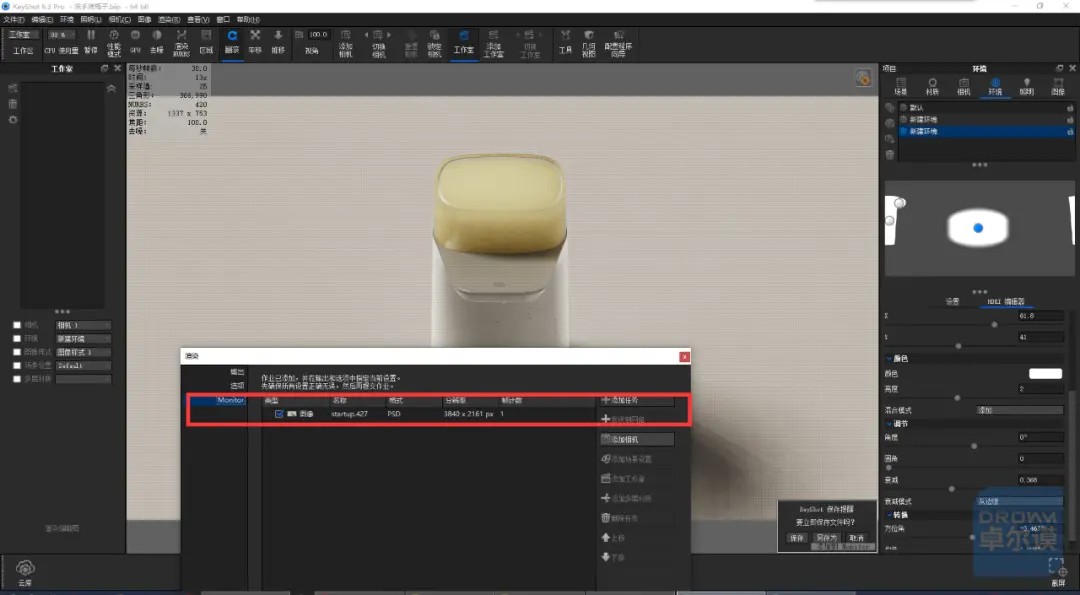Image resolution: width=1080 pixels, height=595 pixels.
Task: Toggle the Multi-Material (多层材质) checkbox
Action: click(x=17, y=379)
